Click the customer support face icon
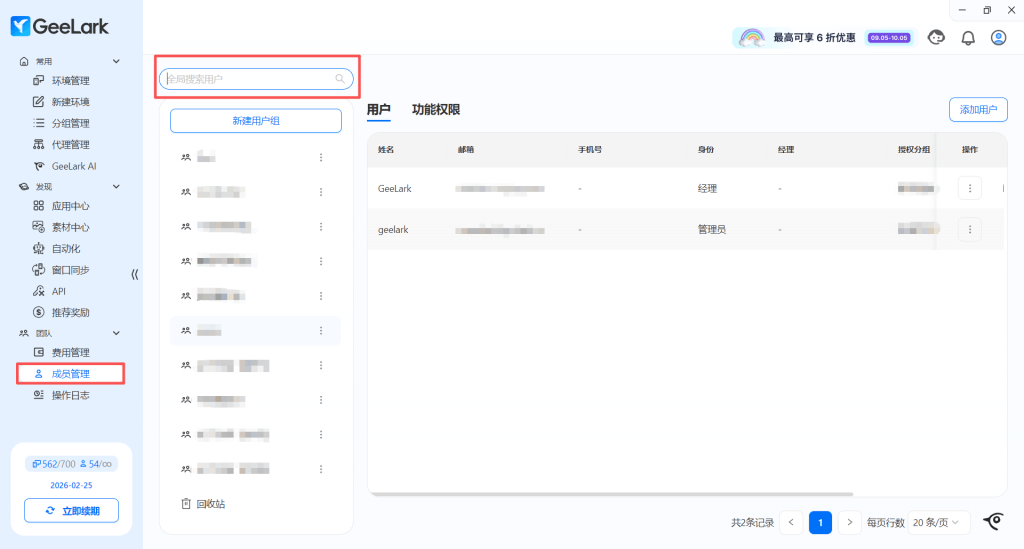Screen dimensions: 1024x549 point(936,38)
